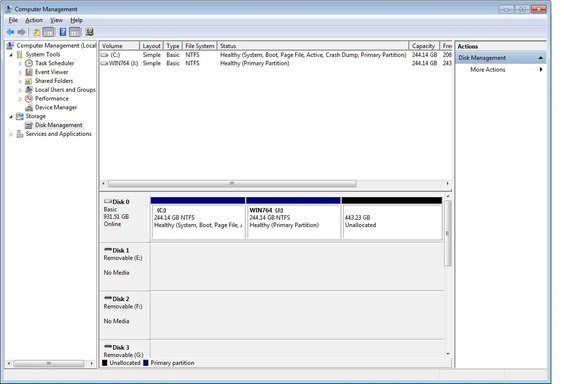Click the Back arrow toolbar icon
Screen dimensions: 564x384
pyautogui.click(x=10, y=32)
